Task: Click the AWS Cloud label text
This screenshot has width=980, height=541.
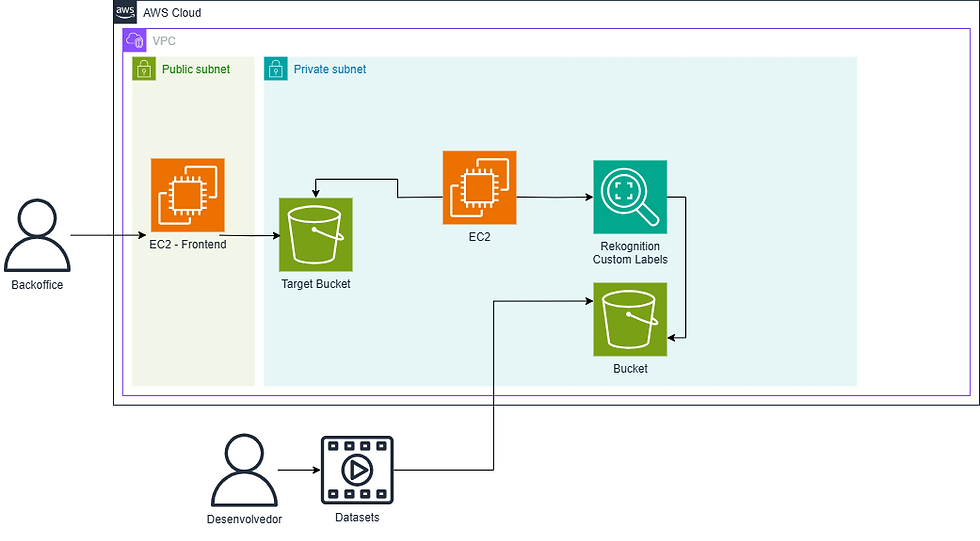Action: coord(172,12)
